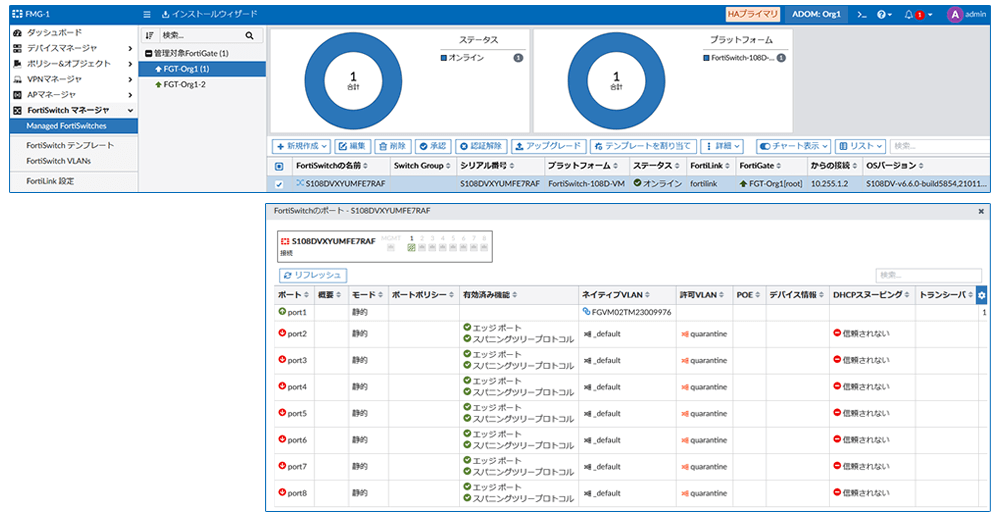The width and height of the screenshot is (1000, 528).
Task: Open FortiLink 設定 page
Action: pyautogui.click(x=50, y=181)
